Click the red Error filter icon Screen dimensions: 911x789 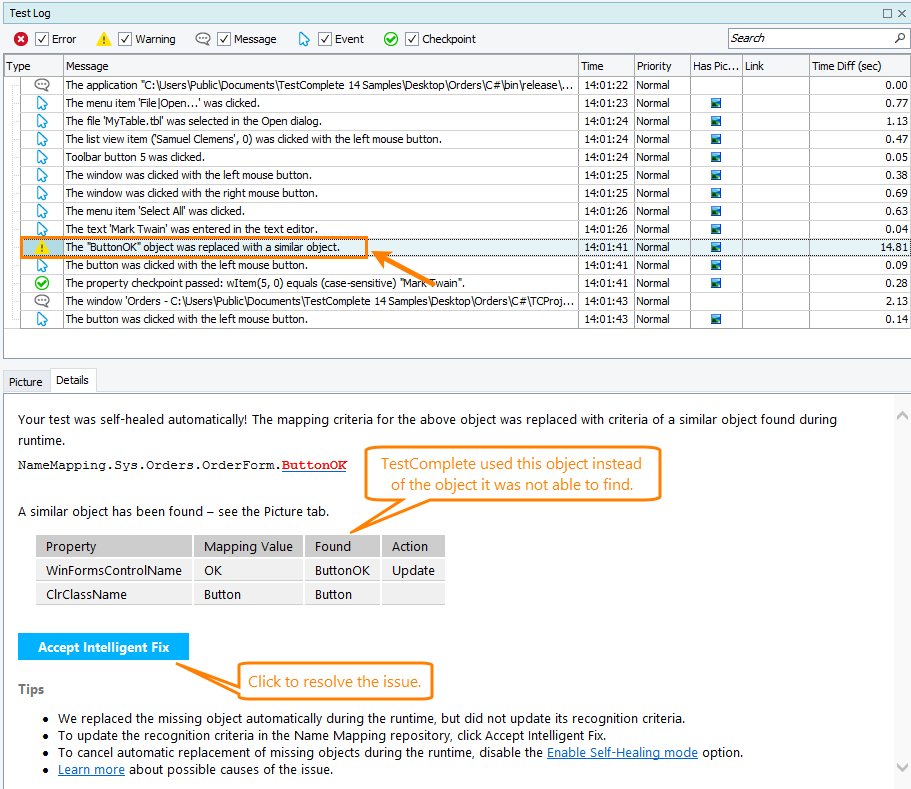click(x=23, y=38)
